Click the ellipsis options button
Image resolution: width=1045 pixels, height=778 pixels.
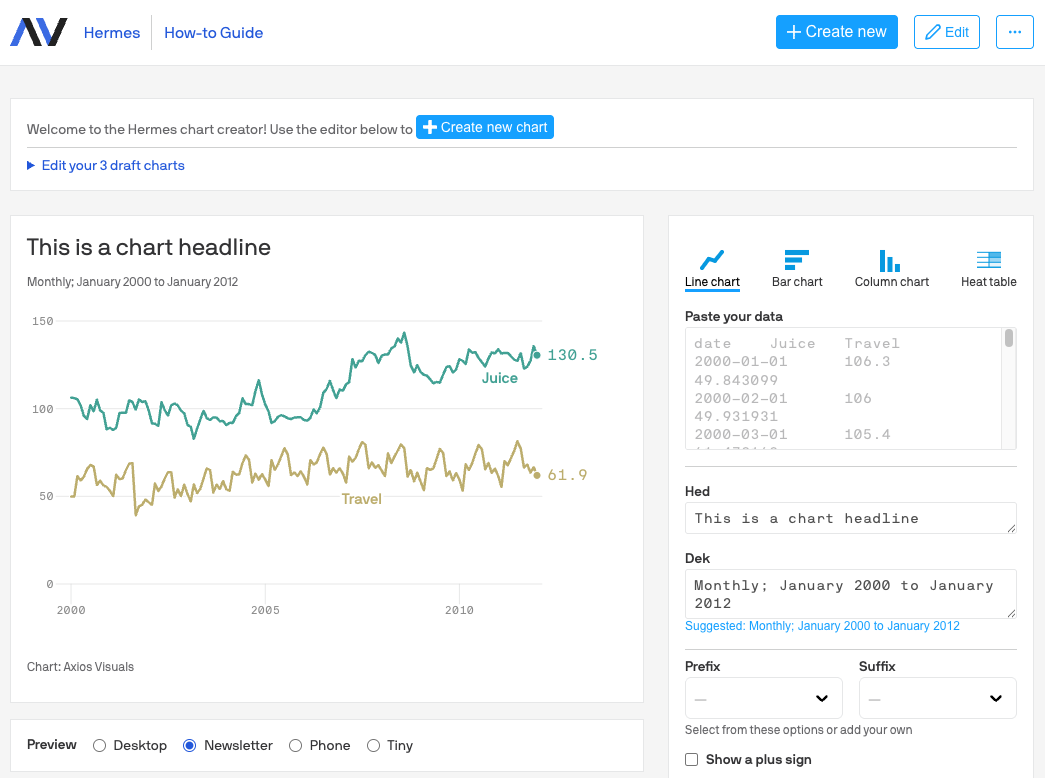pos(1014,31)
